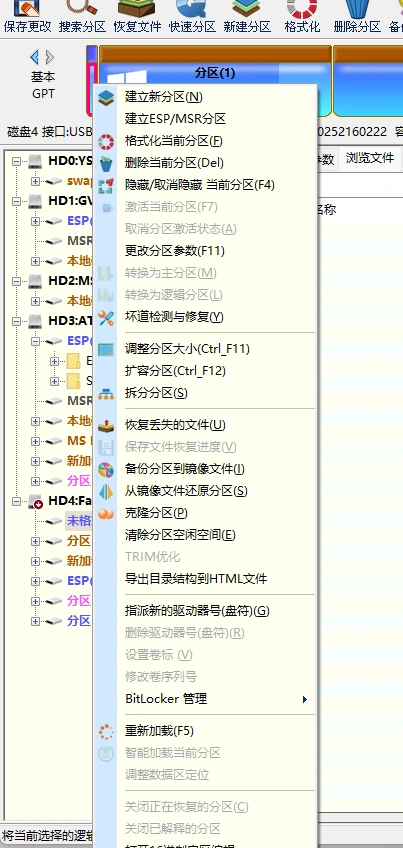Click the 恢复文件 toolbar icon
This screenshot has width=403, height=848.
(136, 8)
